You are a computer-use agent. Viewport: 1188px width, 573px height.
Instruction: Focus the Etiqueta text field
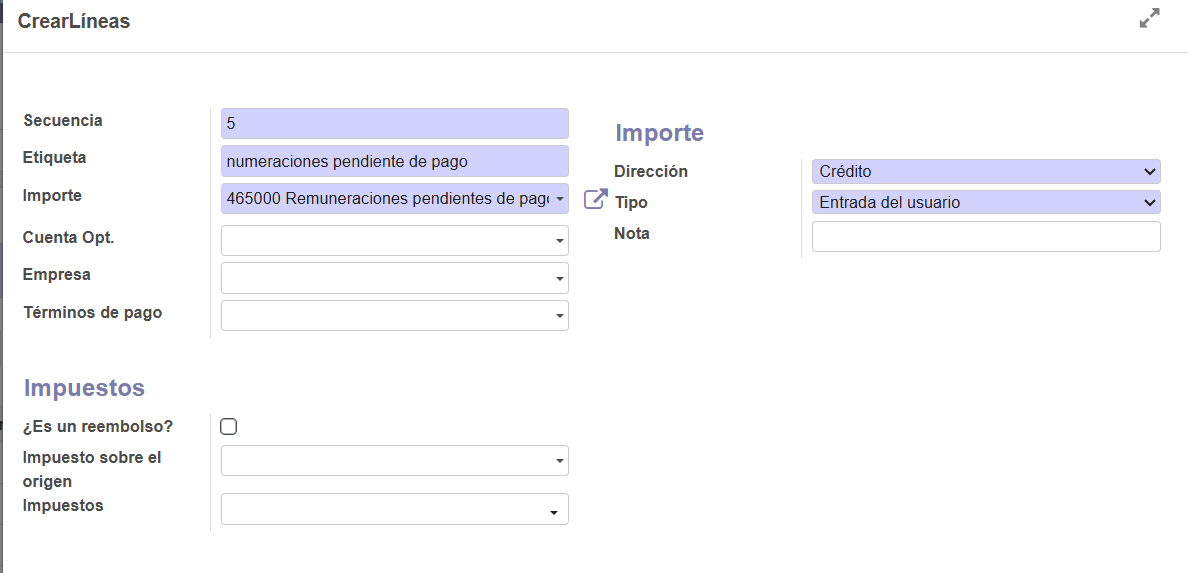coord(394,161)
